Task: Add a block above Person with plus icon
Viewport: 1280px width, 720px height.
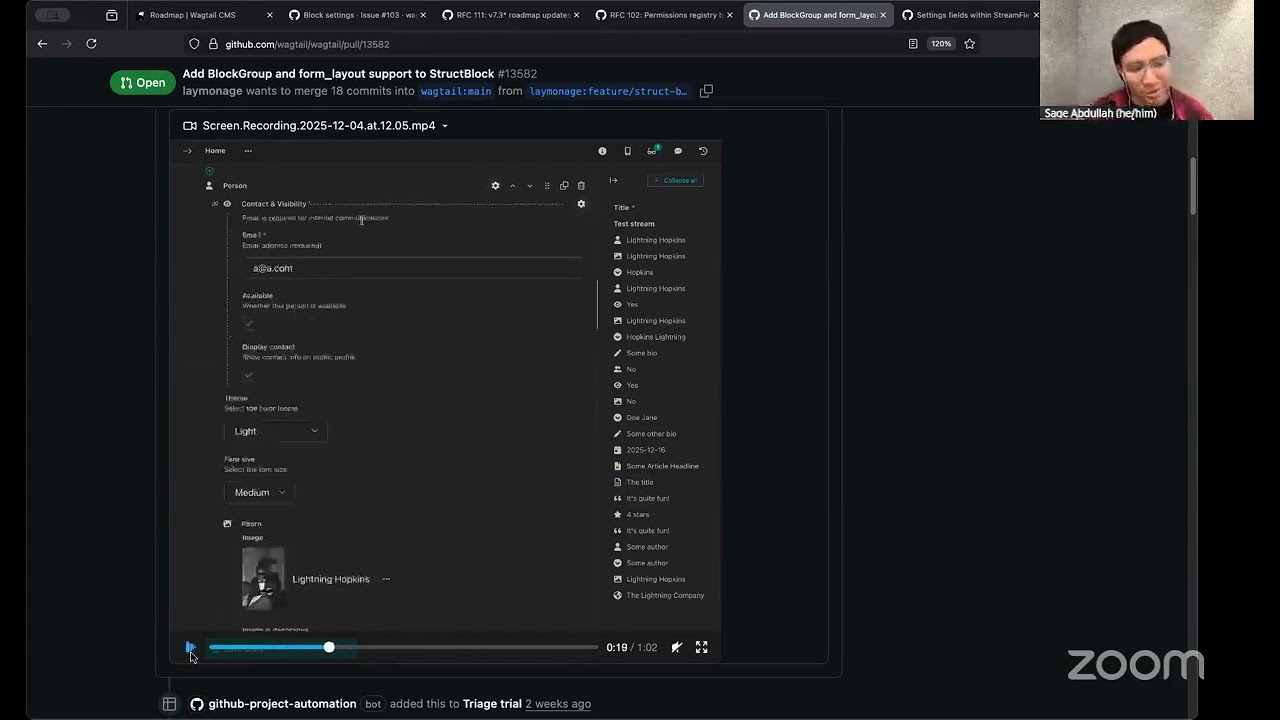Action: pyautogui.click(x=209, y=171)
